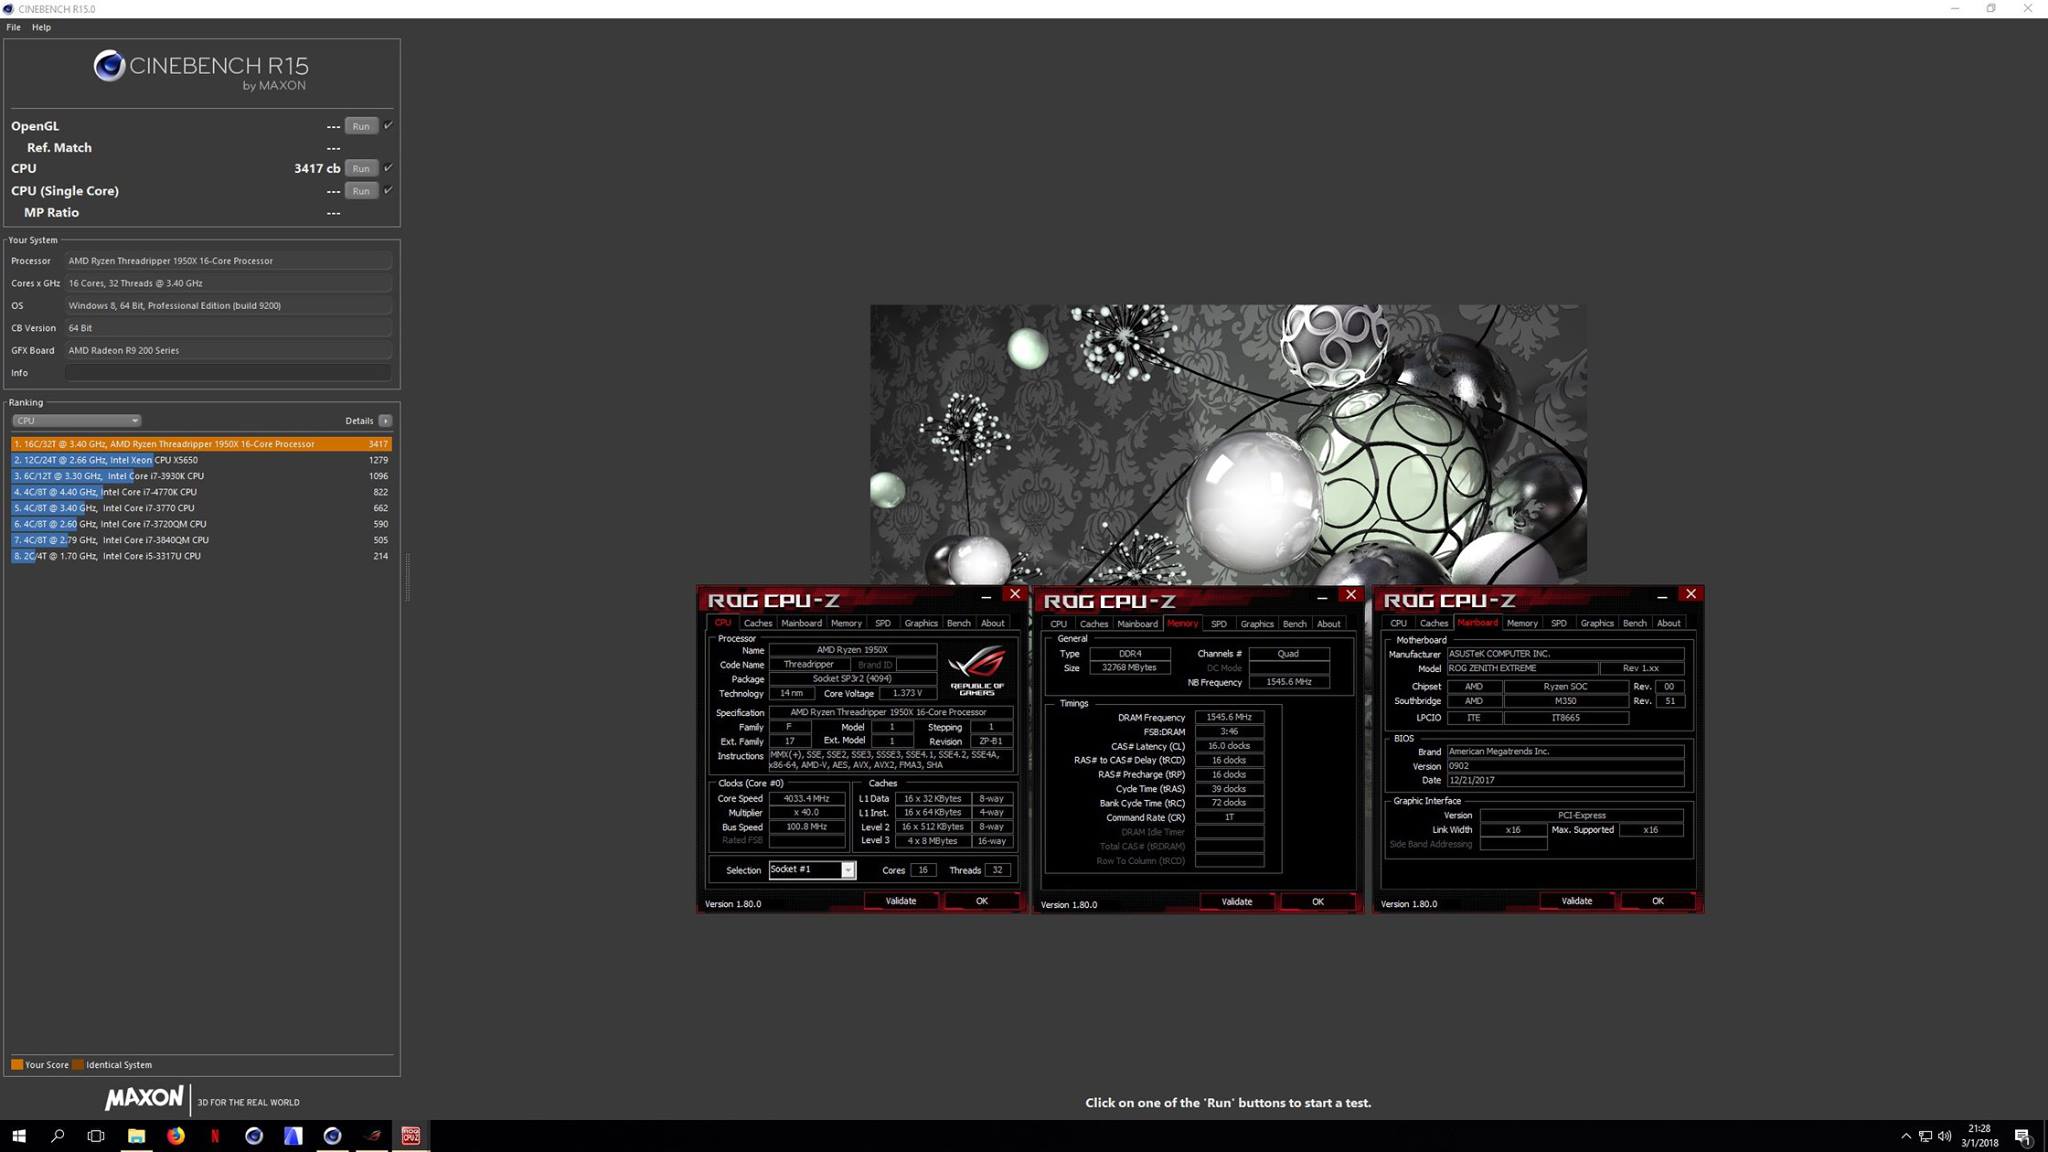2048x1152 pixels.
Task: Show hidden system tray icons
Action: 1905,1136
